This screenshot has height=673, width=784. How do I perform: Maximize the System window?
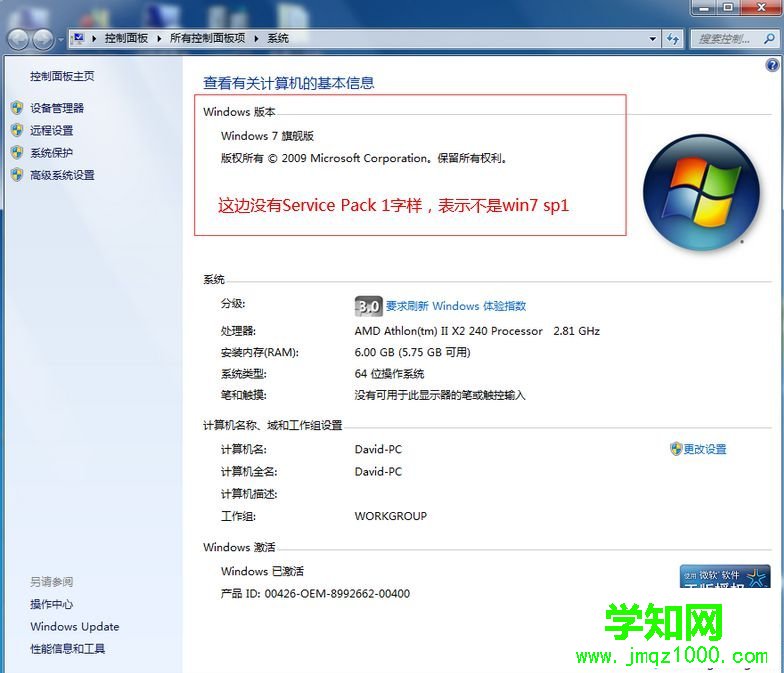(728, 8)
